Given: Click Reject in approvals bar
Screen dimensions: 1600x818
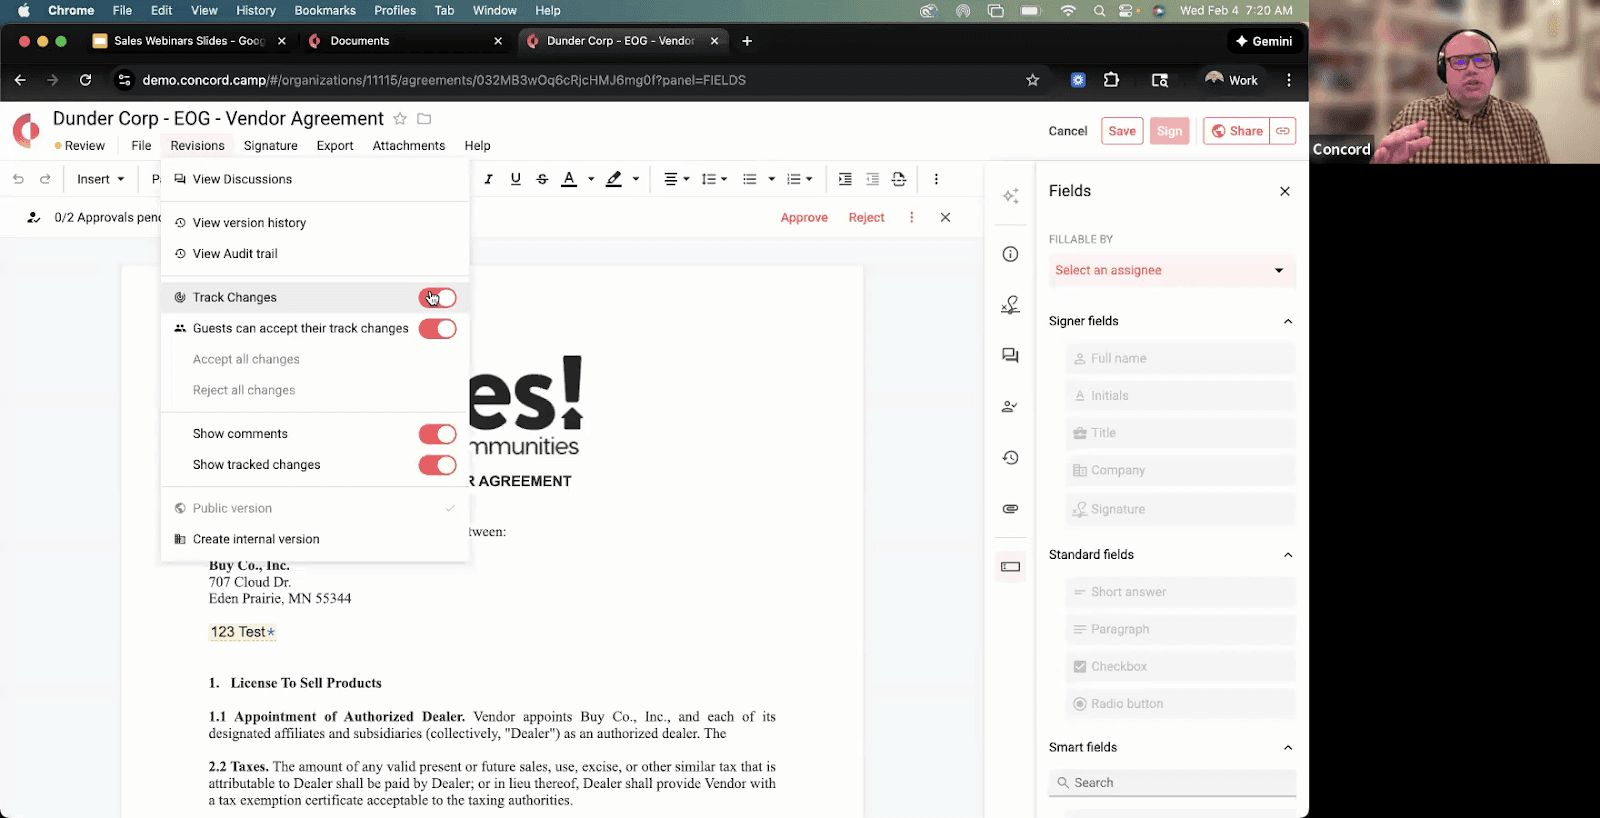Looking at the screenshot, I should click(x=866, y=217).
